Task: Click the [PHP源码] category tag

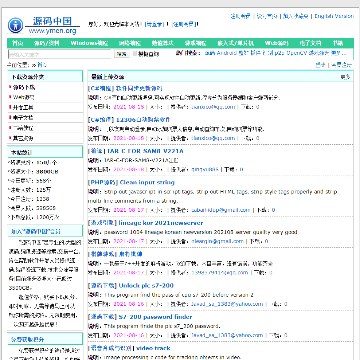Action: coord(103,182)
